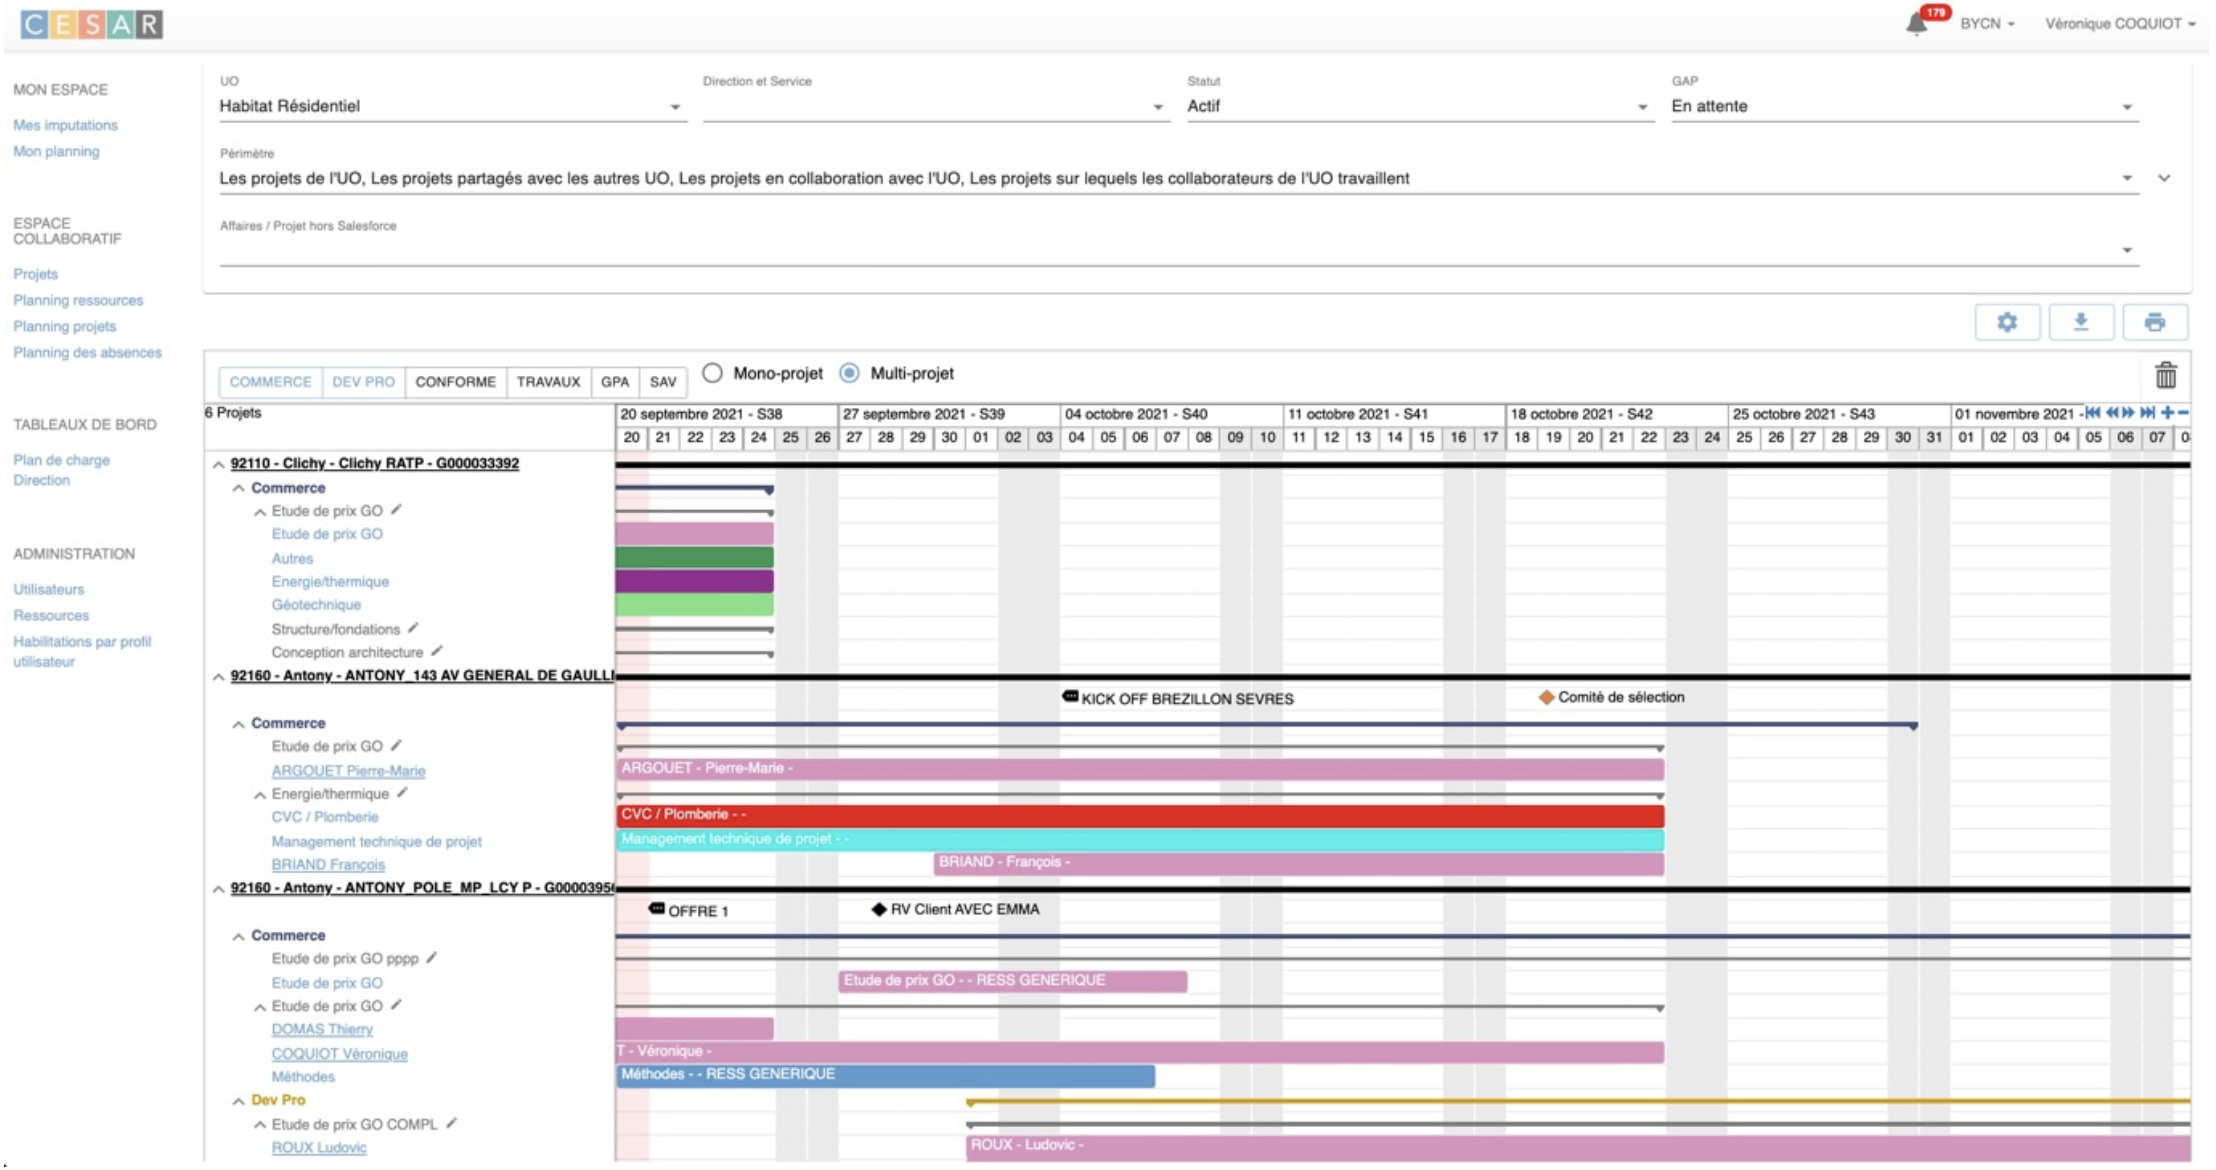Open BRIAND François resource link
2216x1170 pixels.
click(328, 864)
